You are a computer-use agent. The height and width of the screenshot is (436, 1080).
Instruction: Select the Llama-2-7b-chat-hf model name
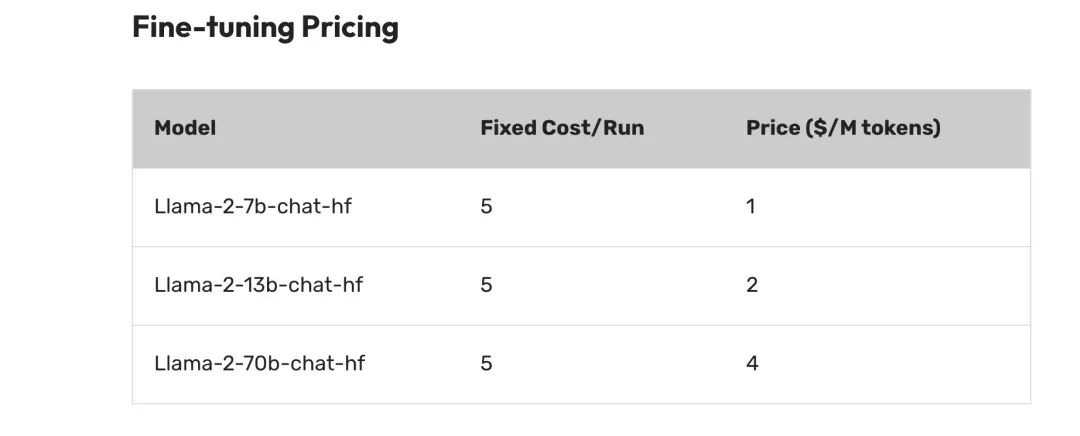click(253, 207)
